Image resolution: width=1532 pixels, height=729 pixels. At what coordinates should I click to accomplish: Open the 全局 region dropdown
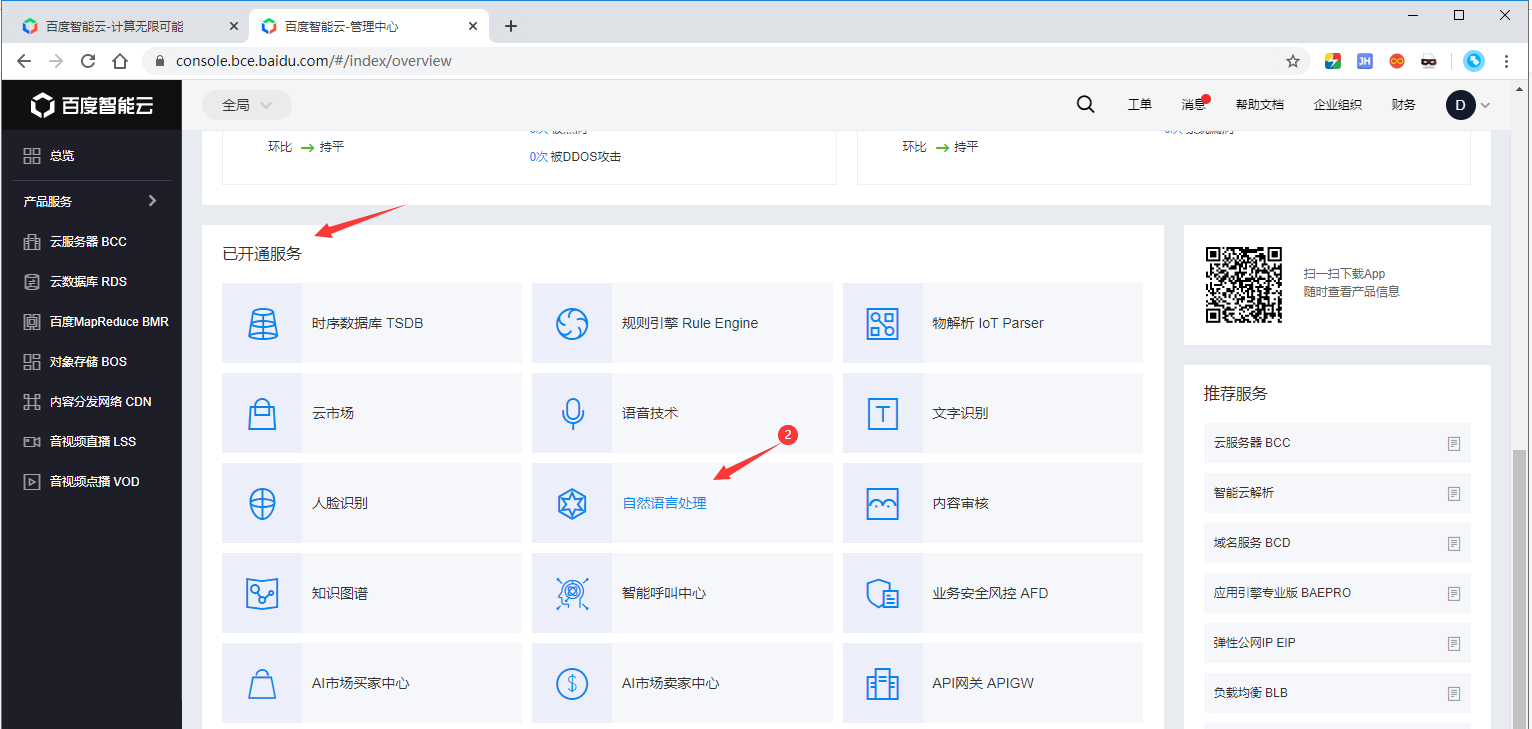pos(246,104)
